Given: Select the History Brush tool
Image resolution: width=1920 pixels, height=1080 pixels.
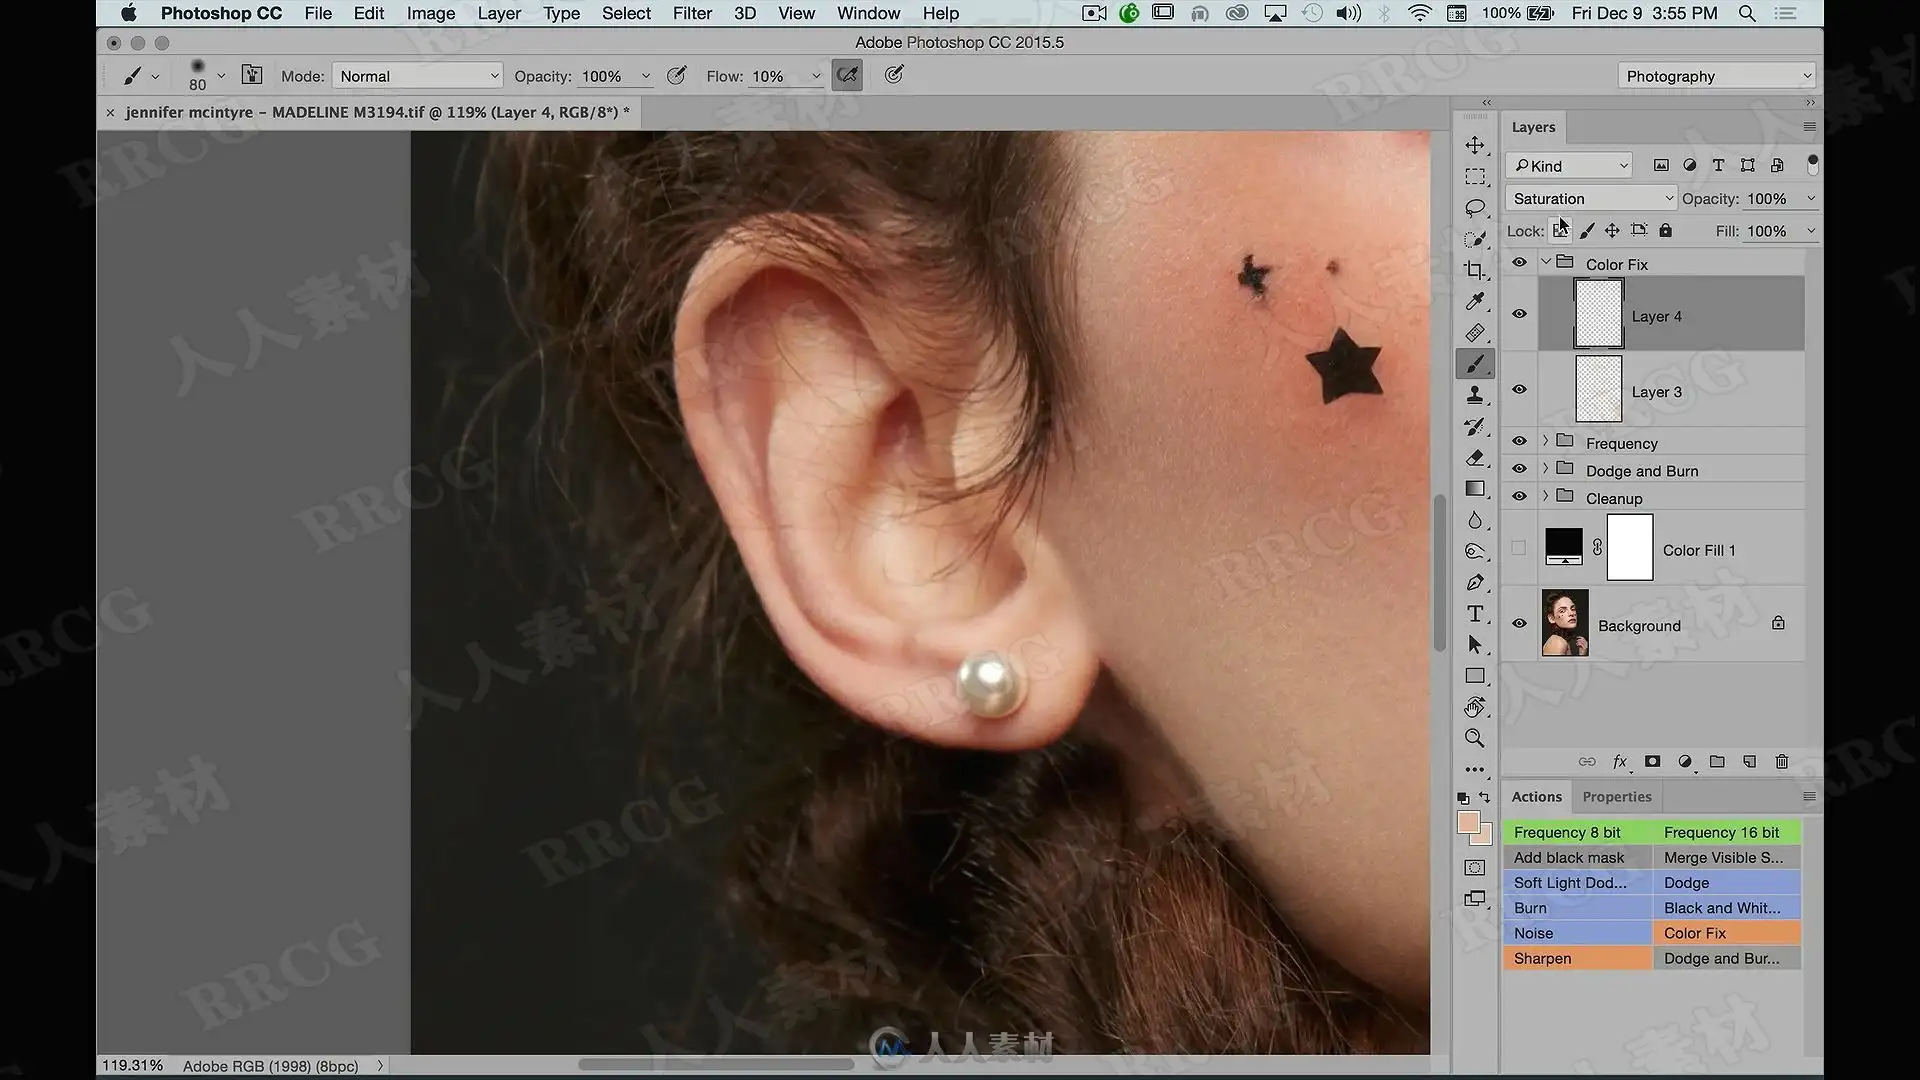Looking at the screenshot, I should coord(1475,426).
